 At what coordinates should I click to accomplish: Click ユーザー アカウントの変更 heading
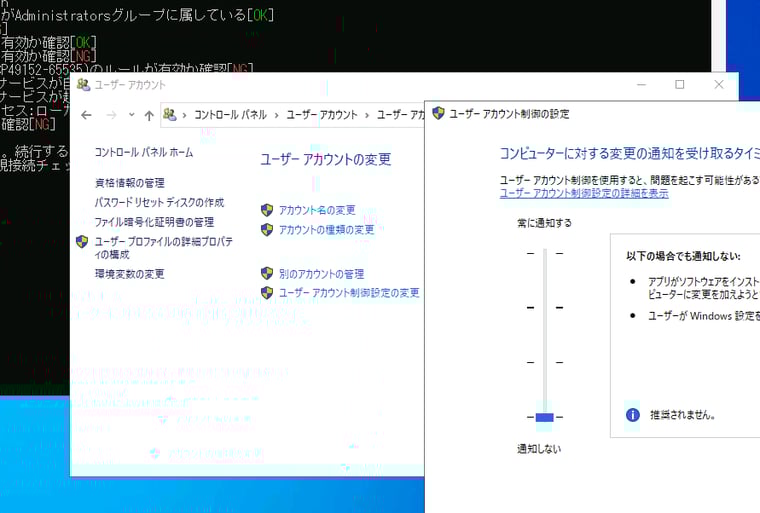tap(326, 160)
